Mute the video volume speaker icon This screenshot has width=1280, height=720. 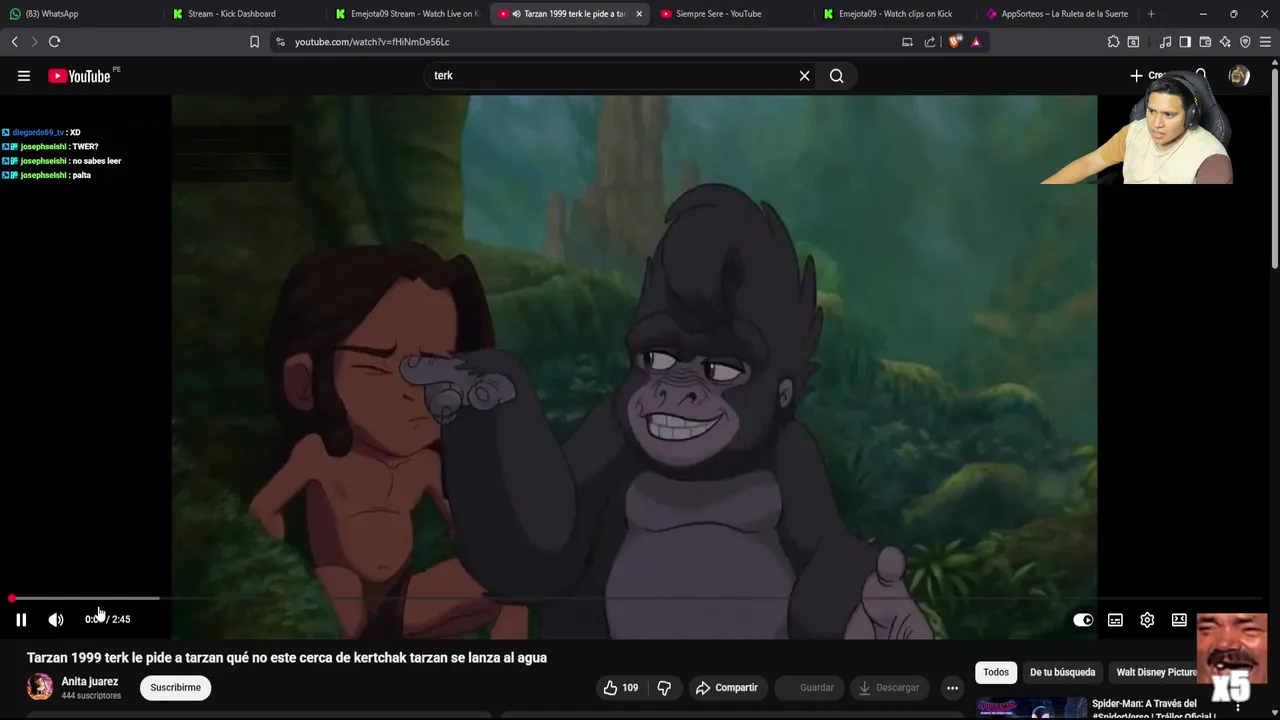(x=56, y=620)
